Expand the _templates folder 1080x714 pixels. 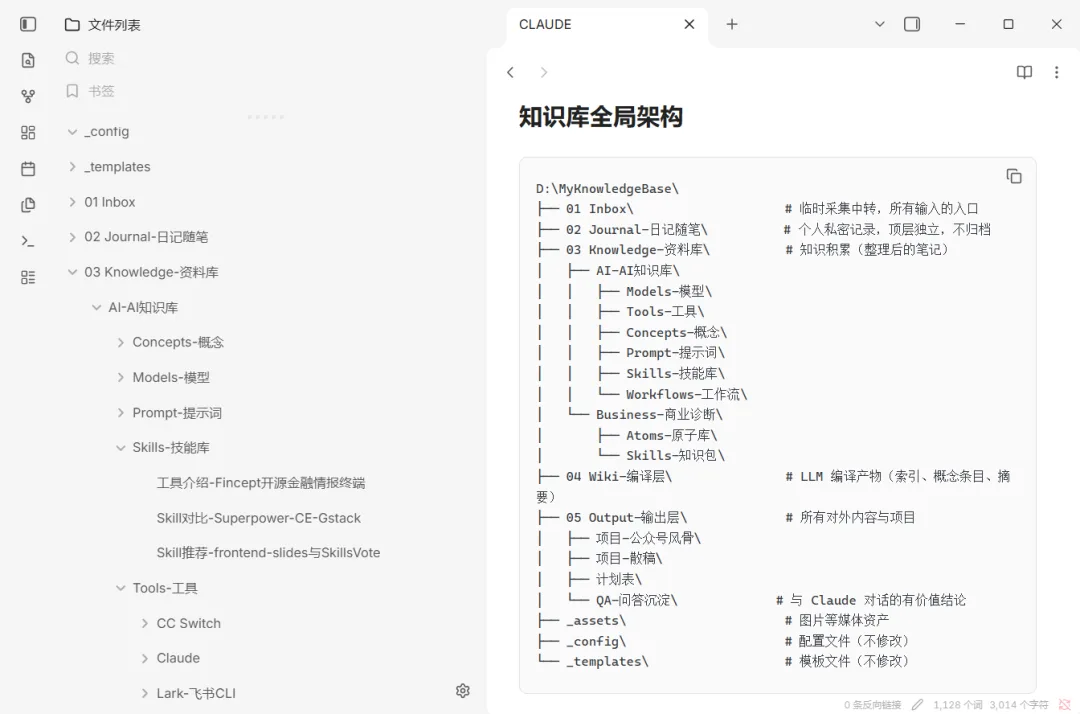point(72,167)
